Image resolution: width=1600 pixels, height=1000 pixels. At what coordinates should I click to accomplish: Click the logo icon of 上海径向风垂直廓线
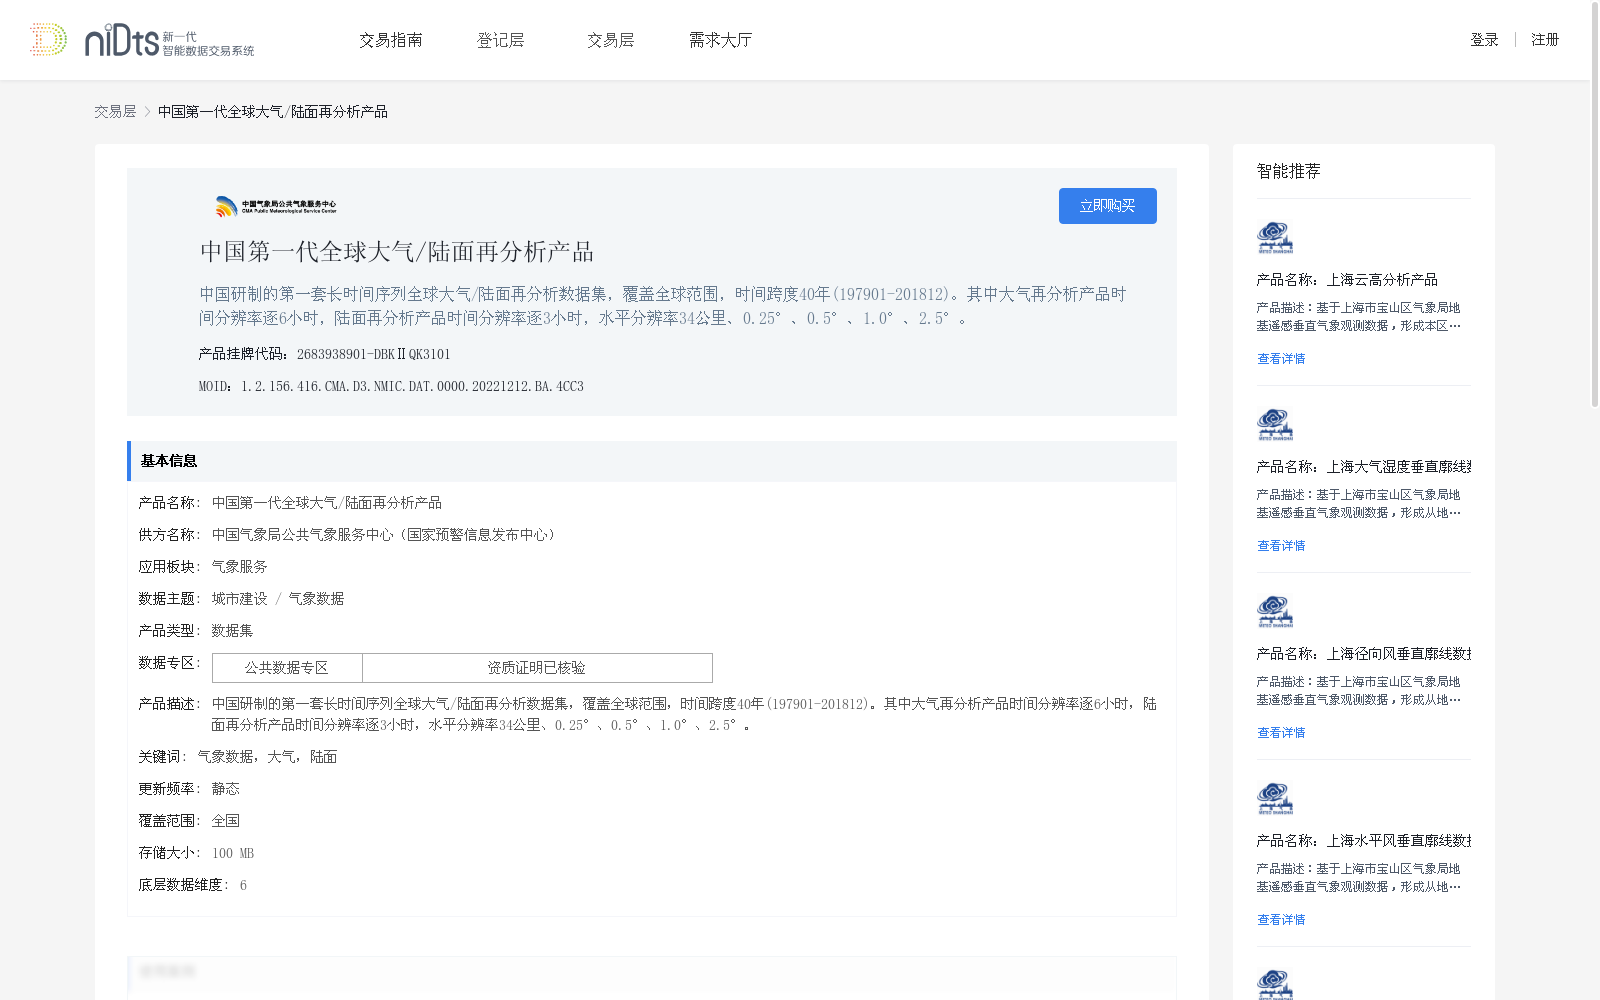point(1275,612)
